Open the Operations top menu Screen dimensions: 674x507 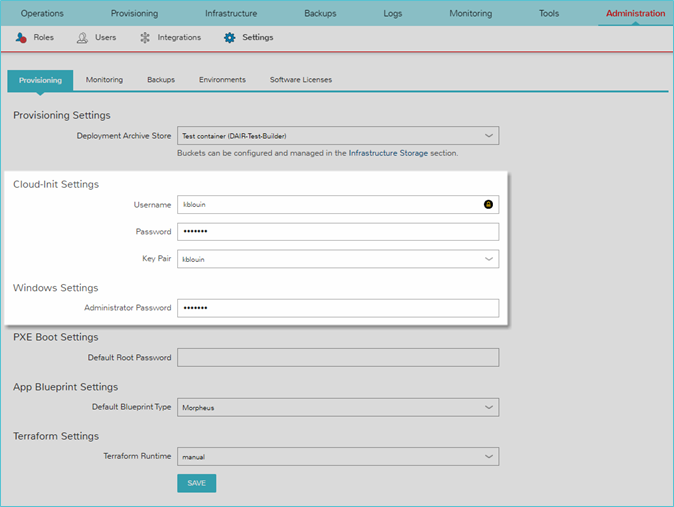42,14
